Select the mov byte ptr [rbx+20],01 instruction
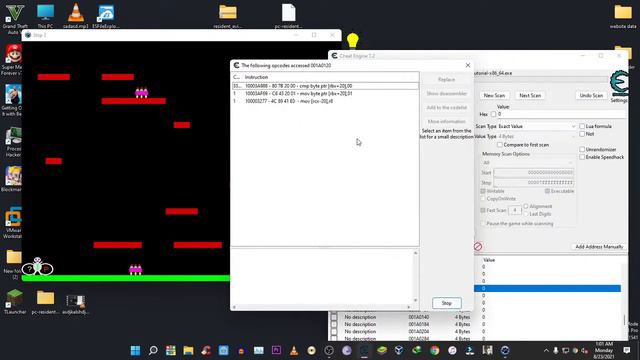This screenshot has width=640, height=360. click(325, 93)
